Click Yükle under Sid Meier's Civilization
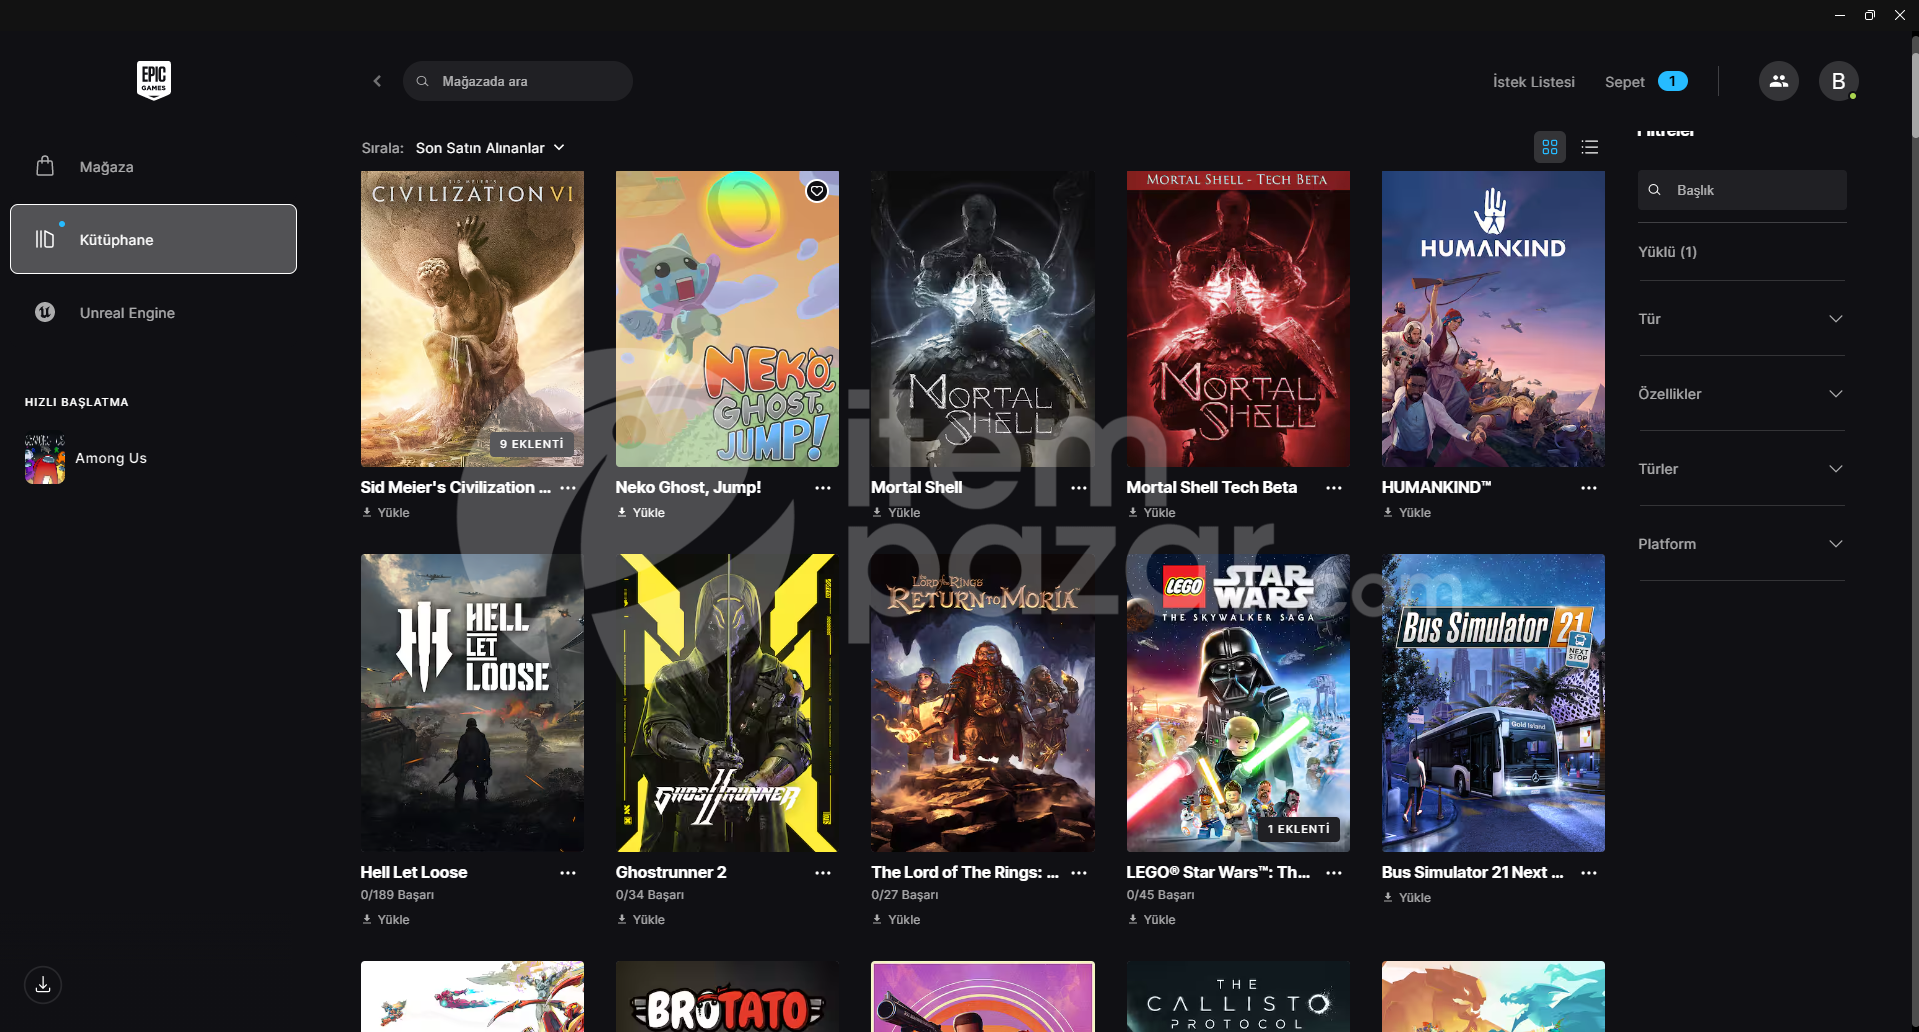This screenshot has width=1919, height=1032. pyautogui.click(x=386, y=513)
